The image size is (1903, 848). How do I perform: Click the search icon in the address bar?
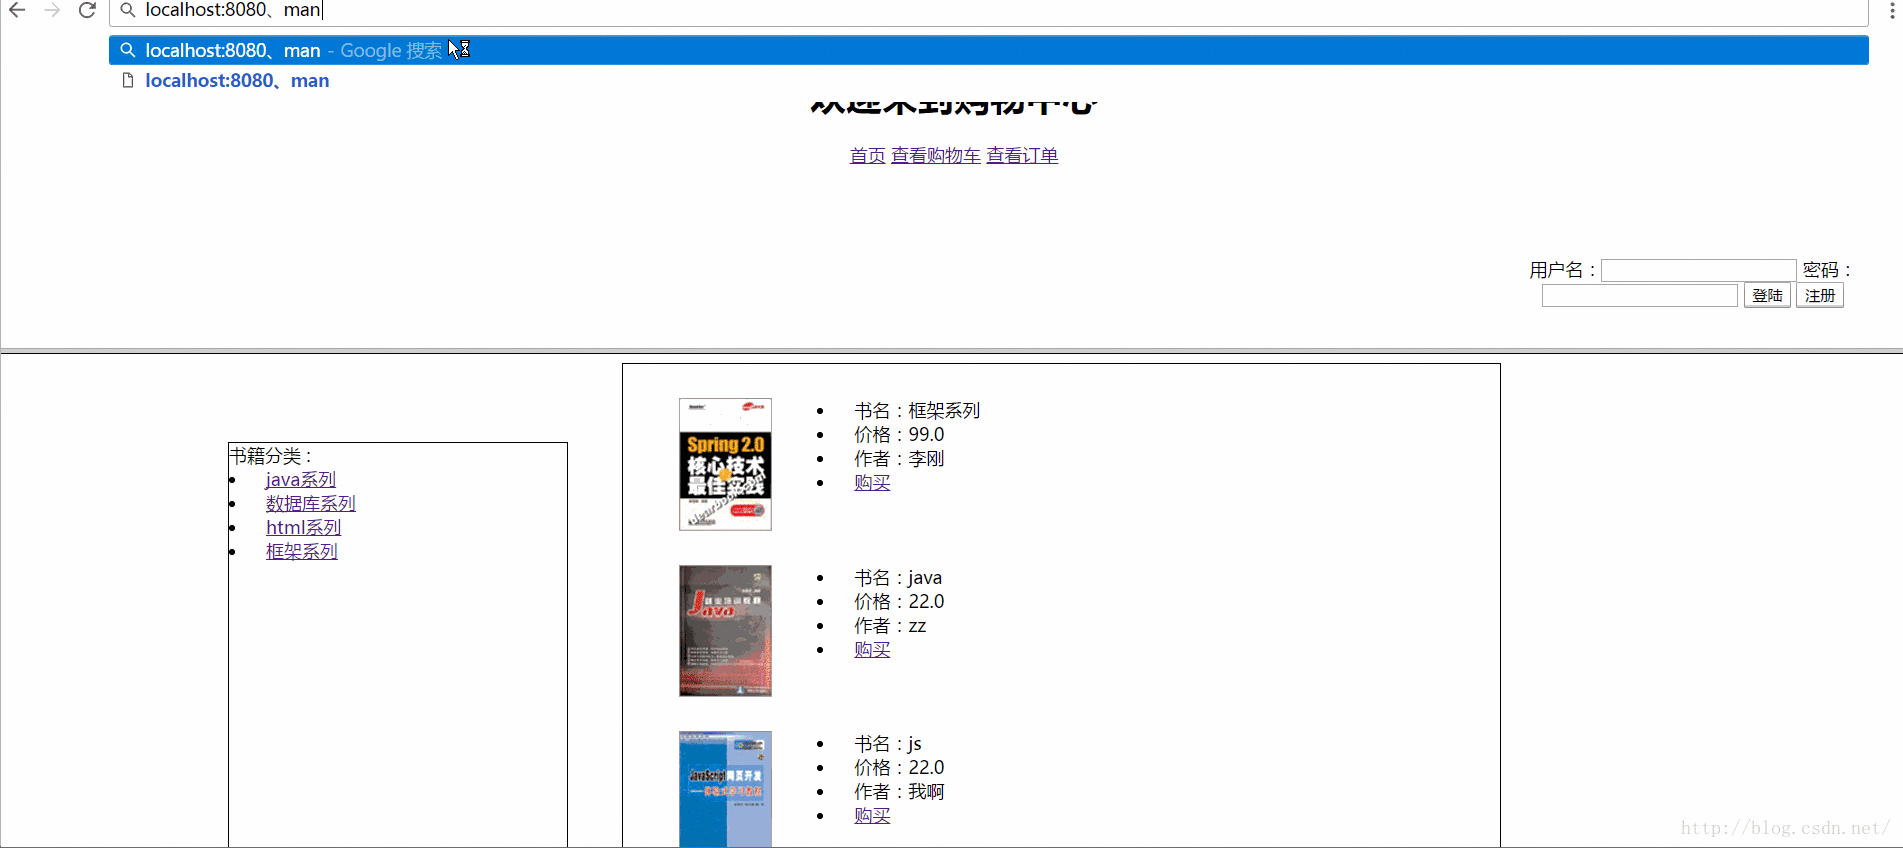tap(128, 10)
